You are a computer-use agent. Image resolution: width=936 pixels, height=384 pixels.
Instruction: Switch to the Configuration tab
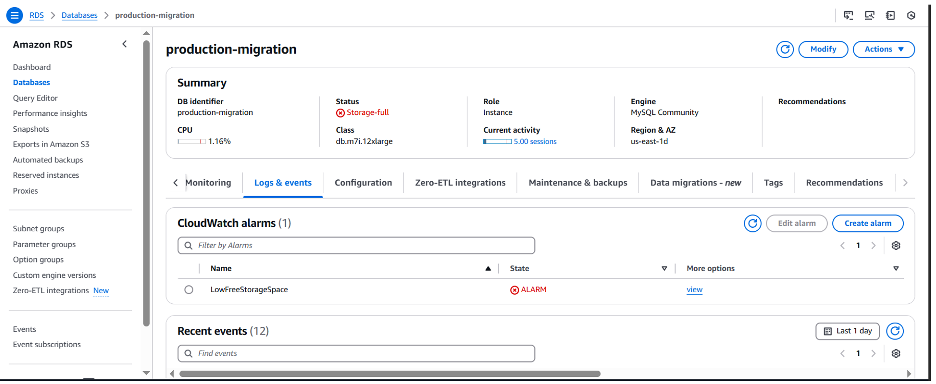coord(363,183)
